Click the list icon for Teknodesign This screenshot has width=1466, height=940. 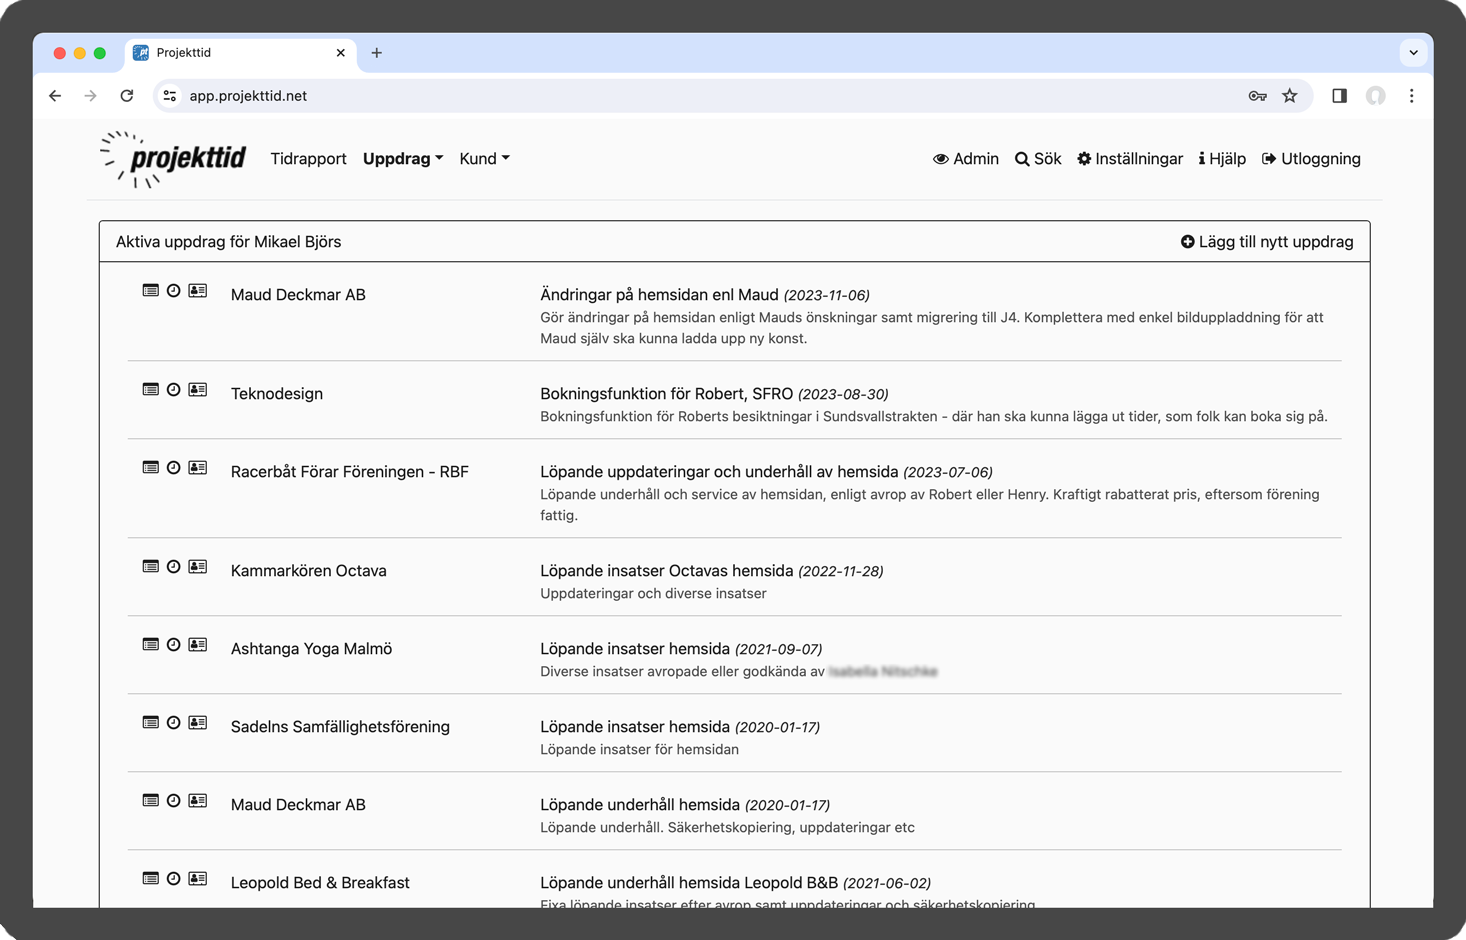tap(150, 390)
